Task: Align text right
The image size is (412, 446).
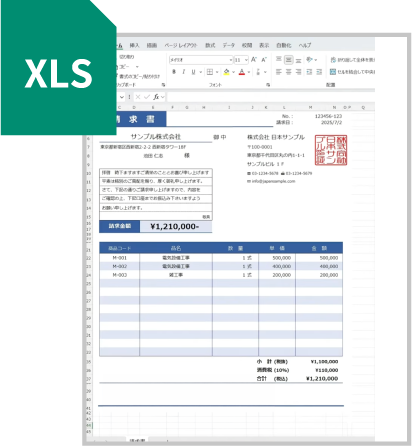Action: (298, 72)
